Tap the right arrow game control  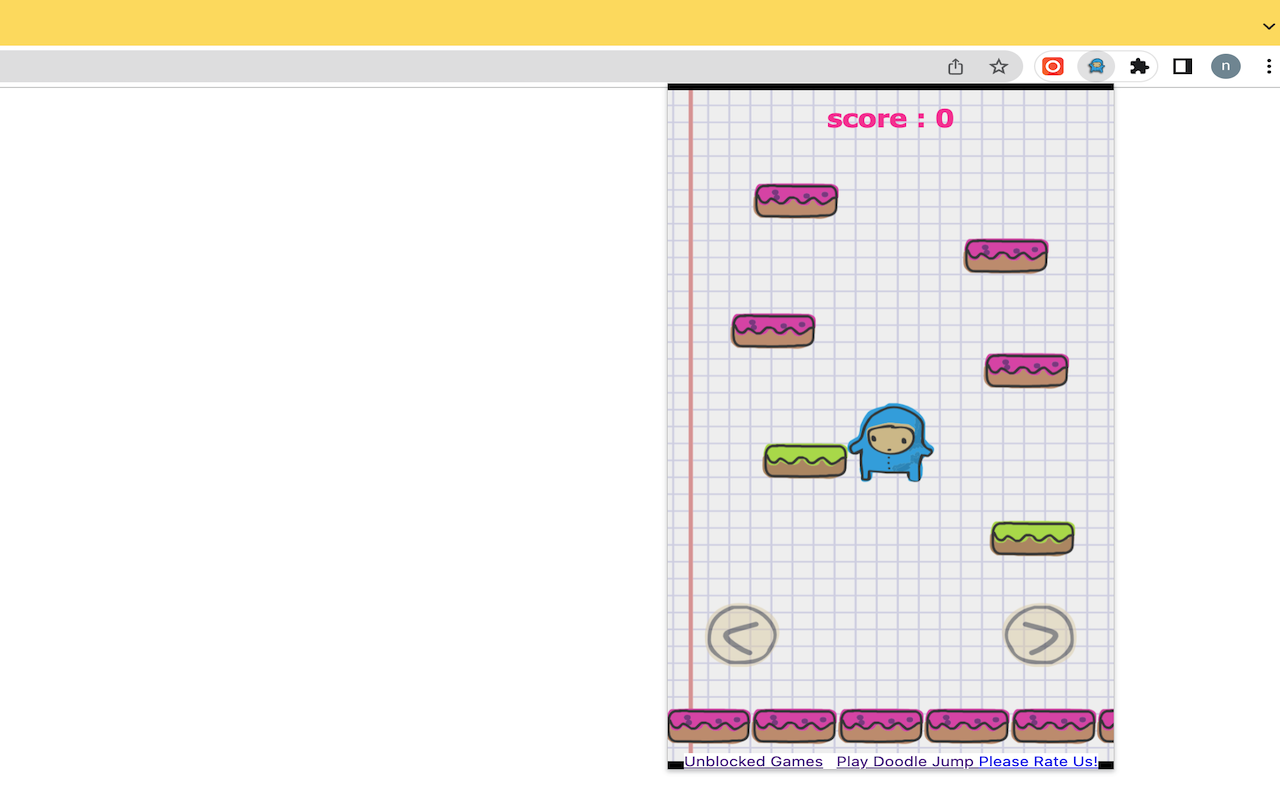click(x=1039, y=635)
